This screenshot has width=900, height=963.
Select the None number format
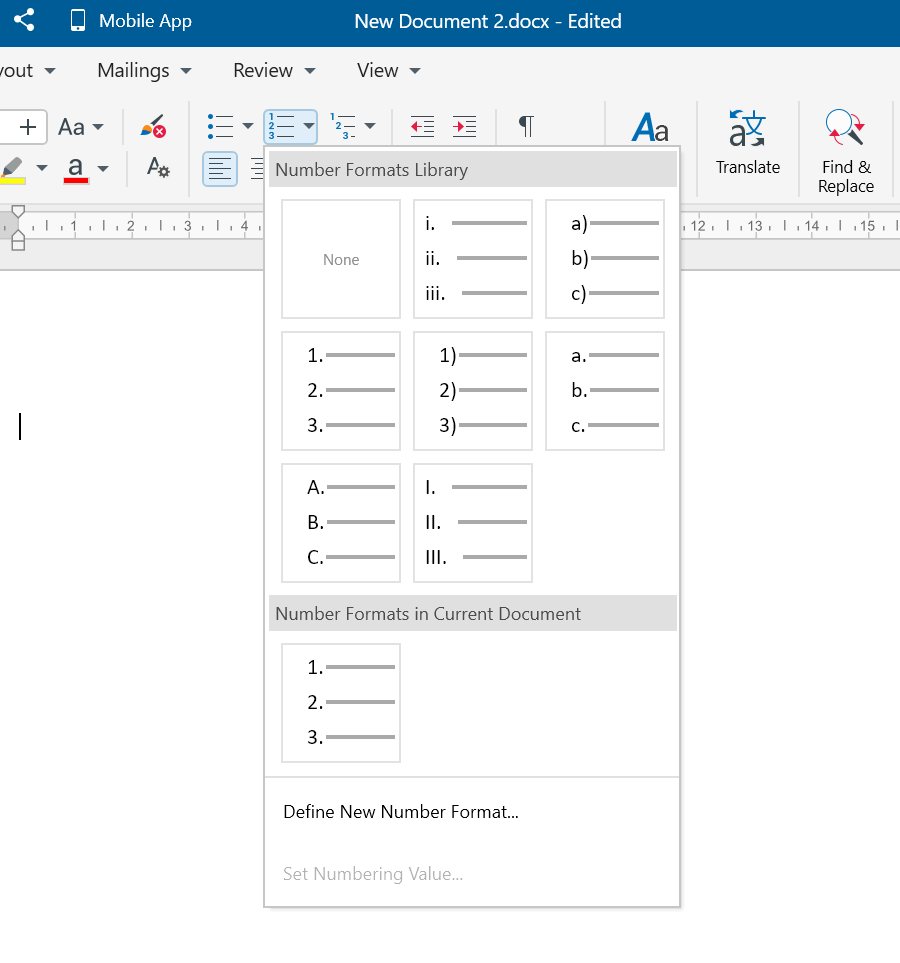coord(341,259)
